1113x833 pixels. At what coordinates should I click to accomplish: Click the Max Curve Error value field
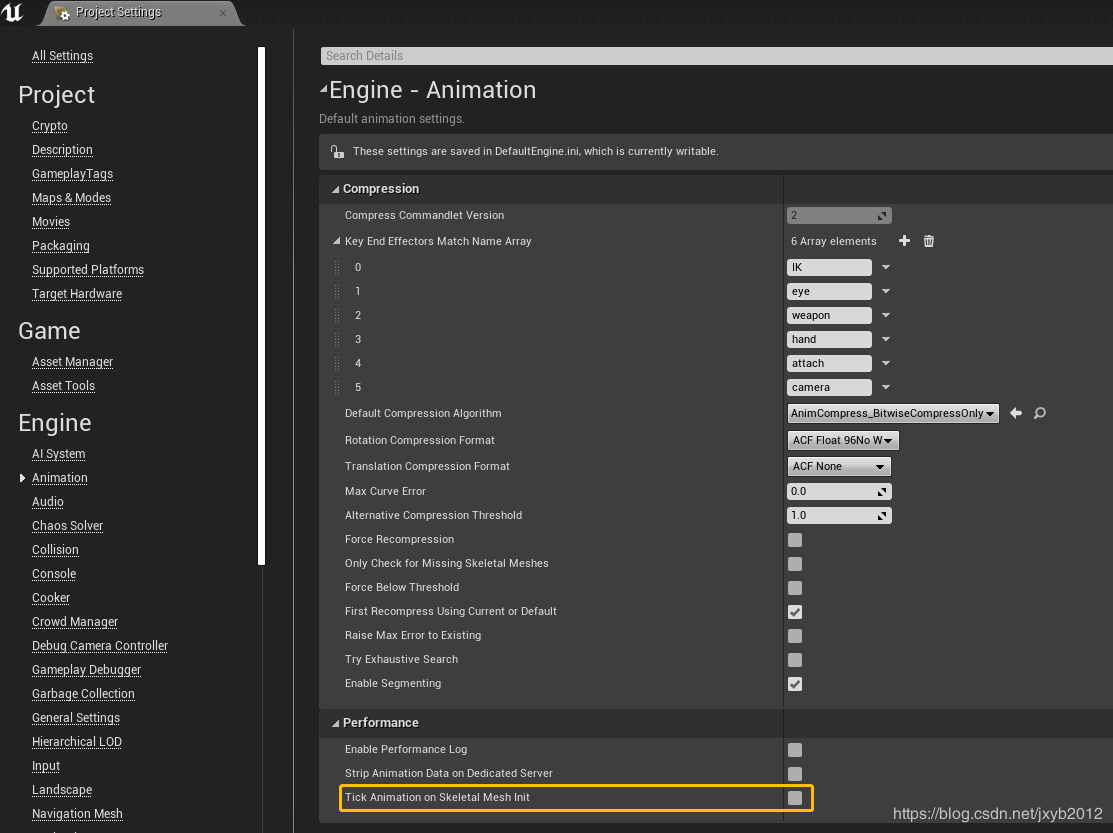click(839, 492)
